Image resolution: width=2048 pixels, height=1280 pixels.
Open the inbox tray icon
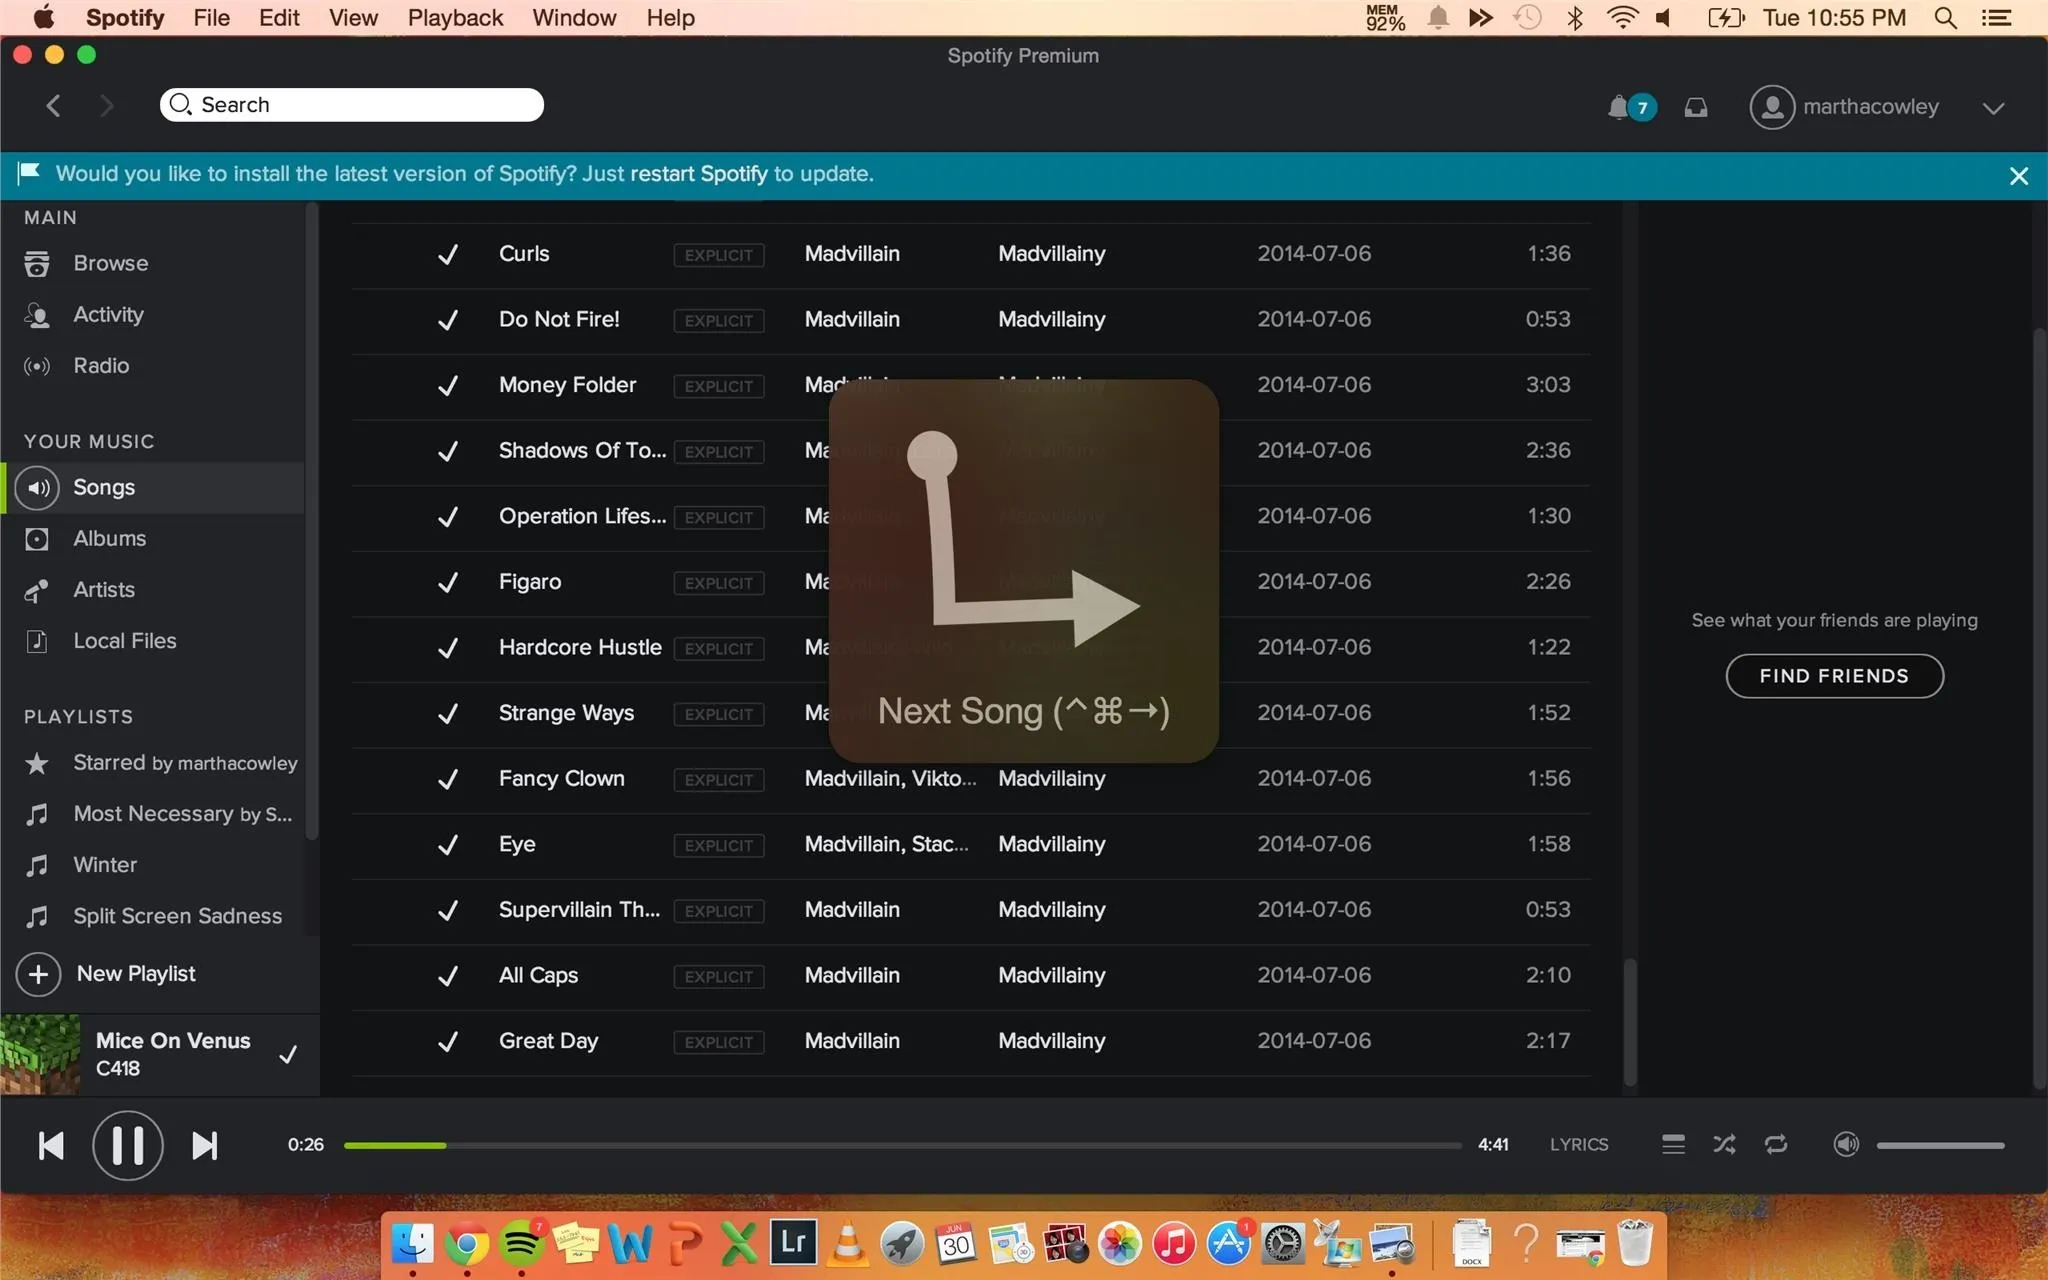point(1696,107)
